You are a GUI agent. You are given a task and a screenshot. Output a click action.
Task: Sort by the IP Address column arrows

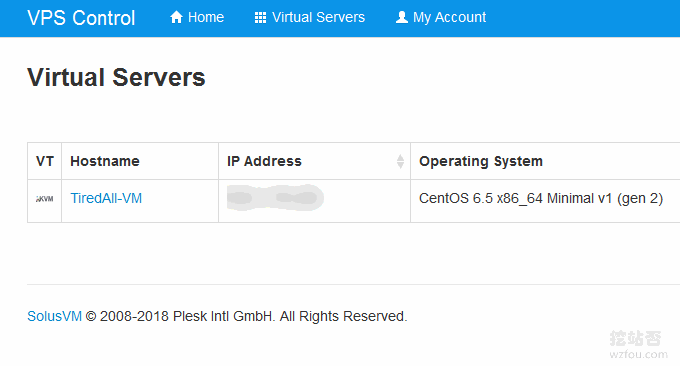click(400, 161)
